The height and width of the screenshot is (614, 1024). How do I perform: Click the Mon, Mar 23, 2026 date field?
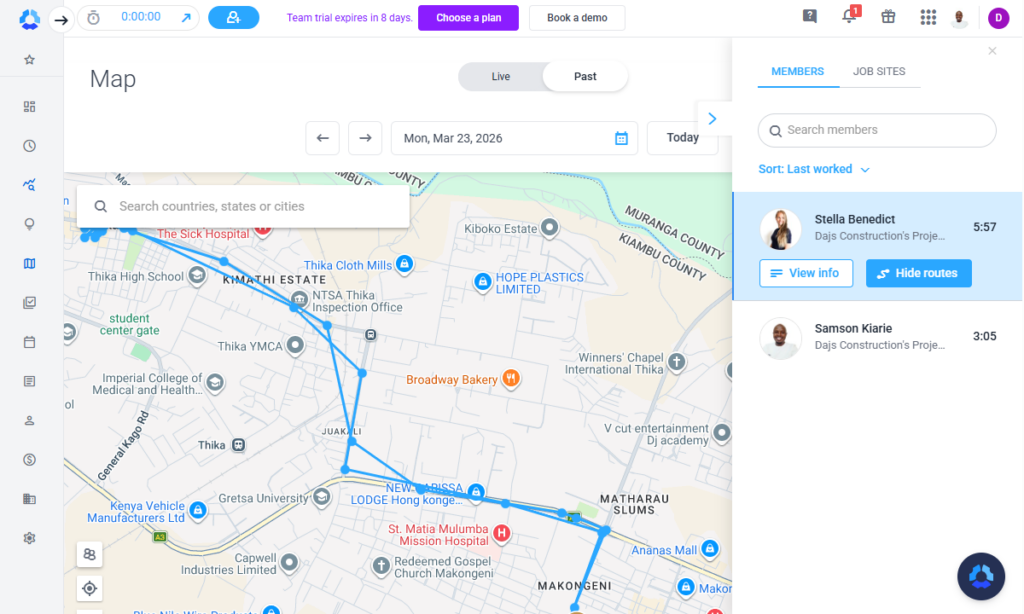tap(514, 138)
